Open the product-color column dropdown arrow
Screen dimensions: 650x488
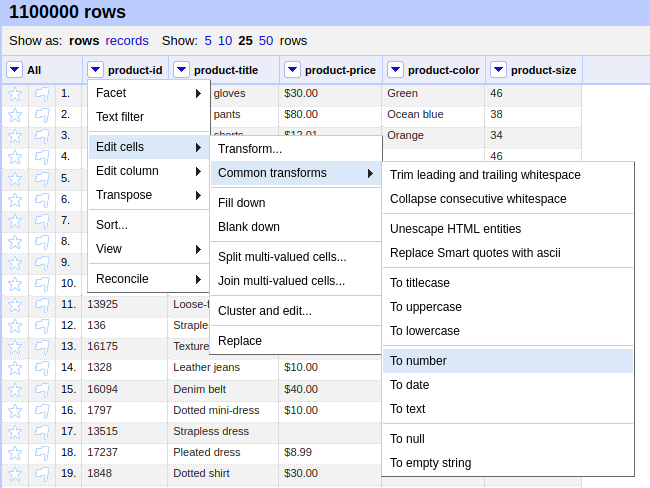pos(395,70)
